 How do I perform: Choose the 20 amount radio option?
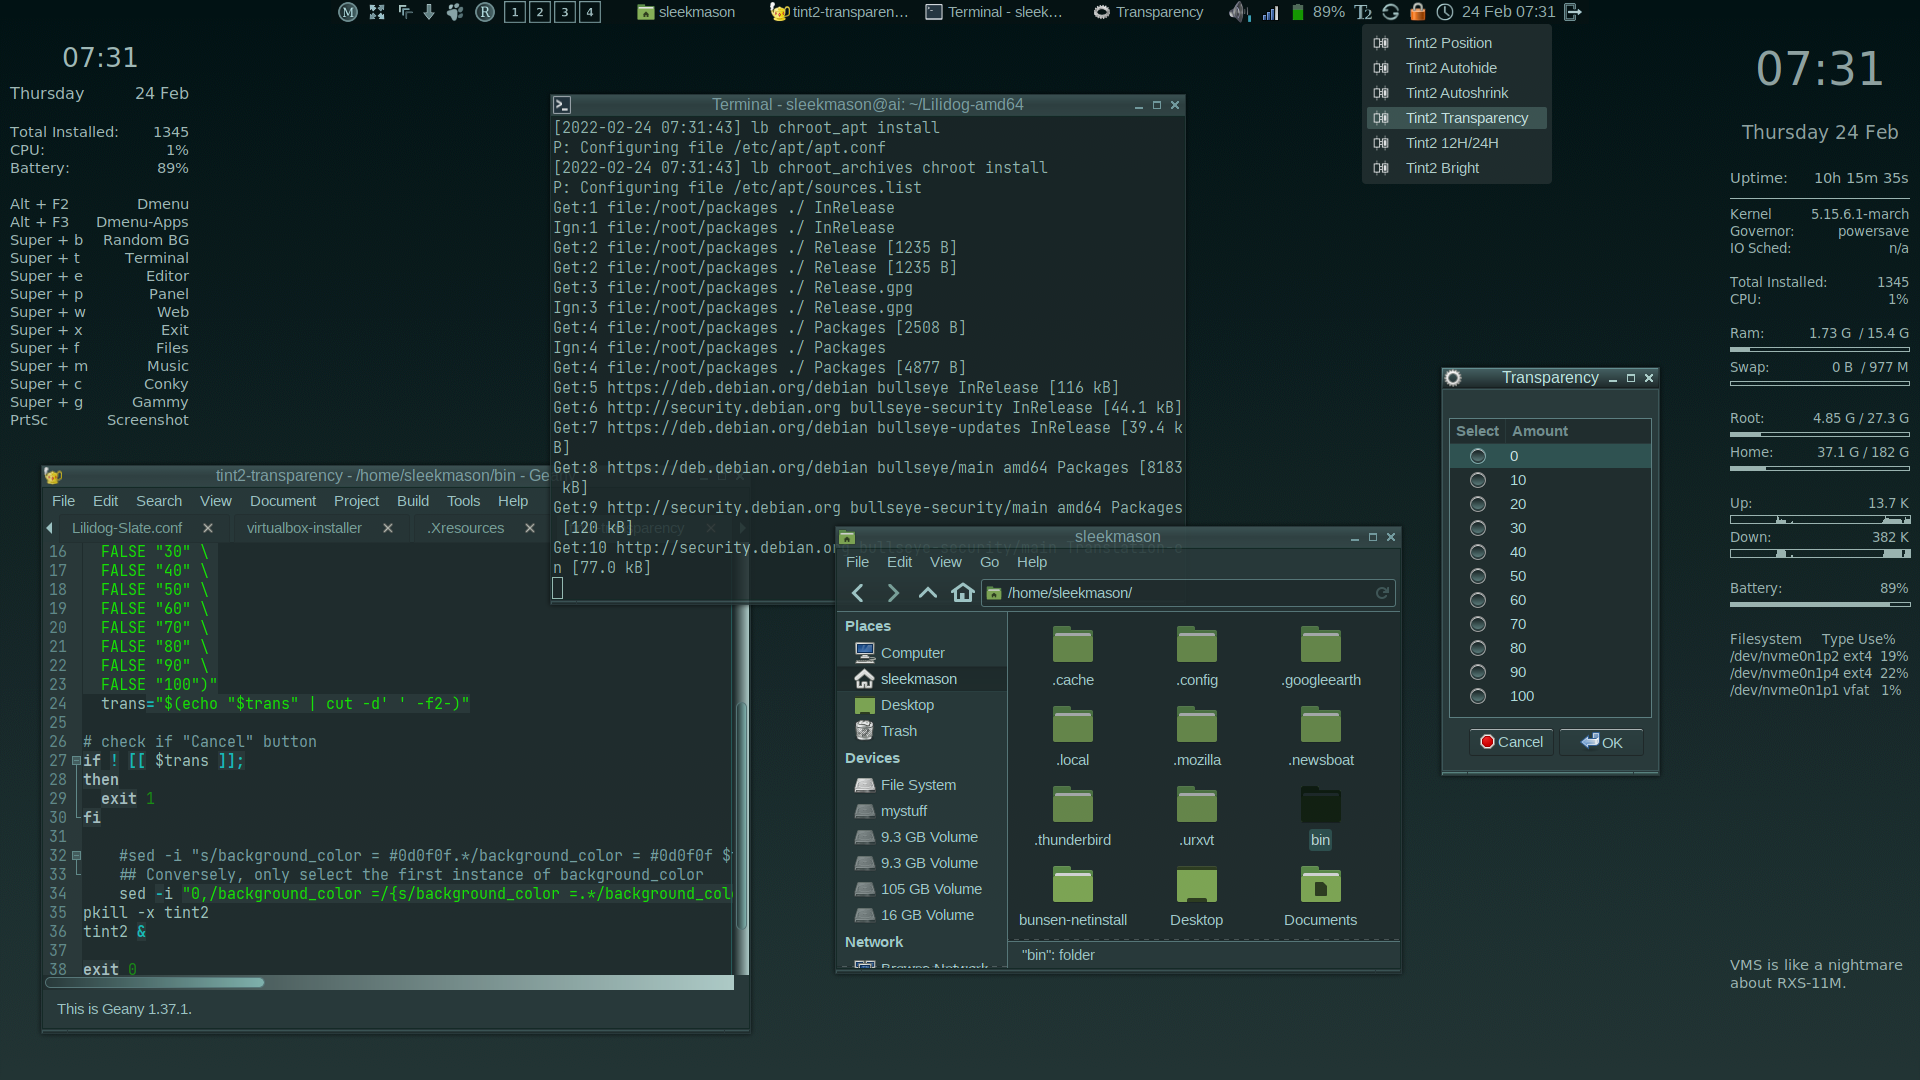1477,504
